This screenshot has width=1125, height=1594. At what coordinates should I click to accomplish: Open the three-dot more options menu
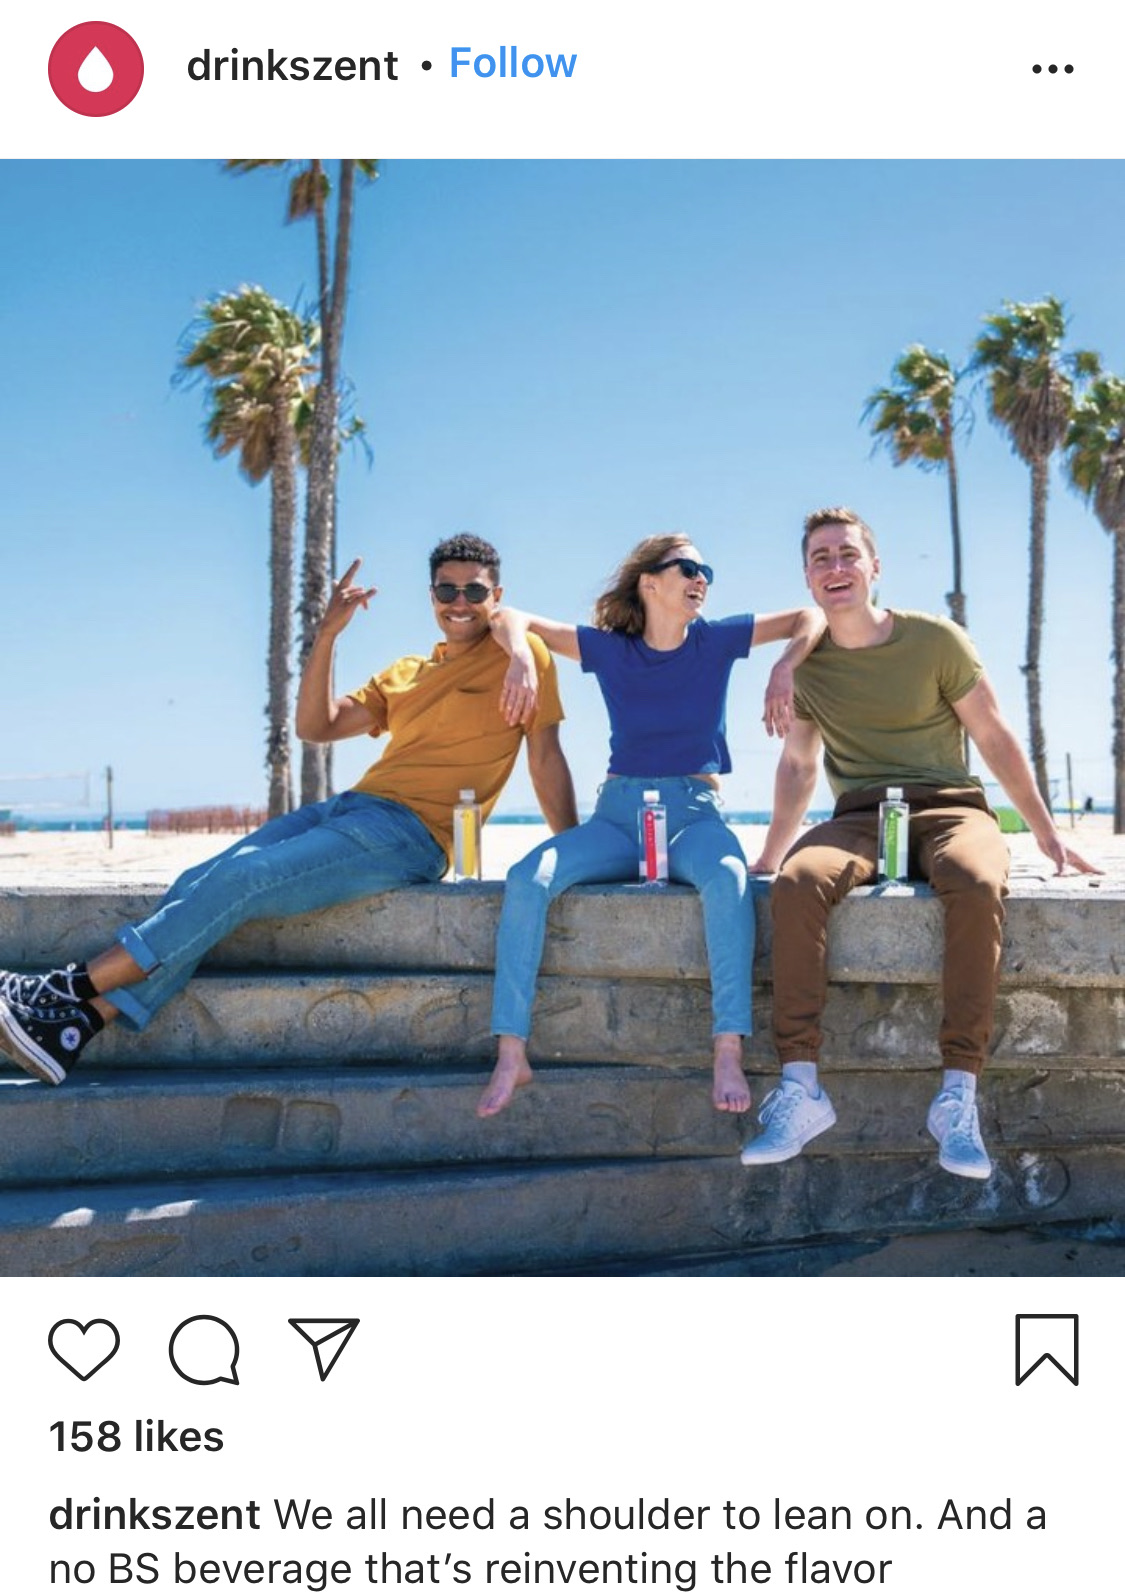pyautogui.click(x=1053, y=69)
